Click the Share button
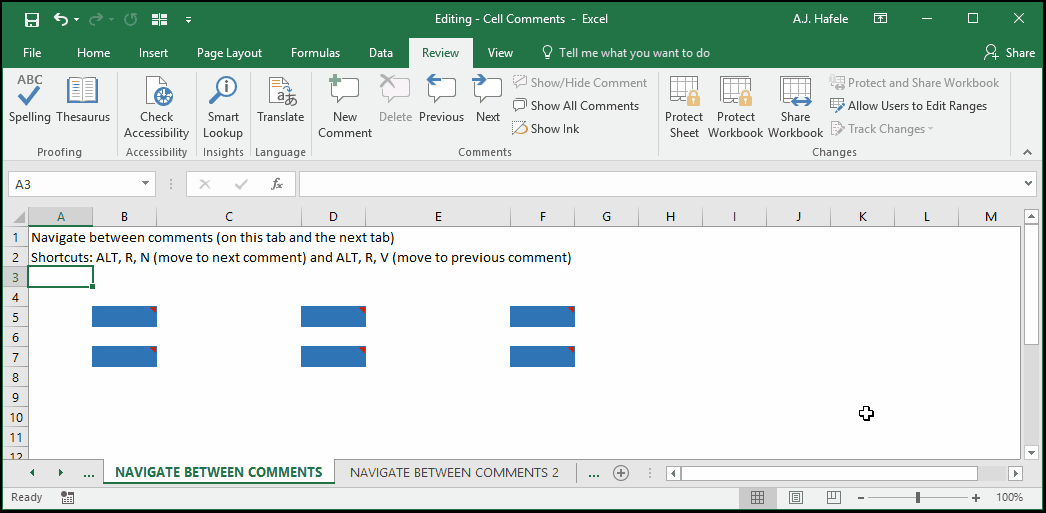The width and height of the screenshot is (1046, 513). pos(1010,53)
